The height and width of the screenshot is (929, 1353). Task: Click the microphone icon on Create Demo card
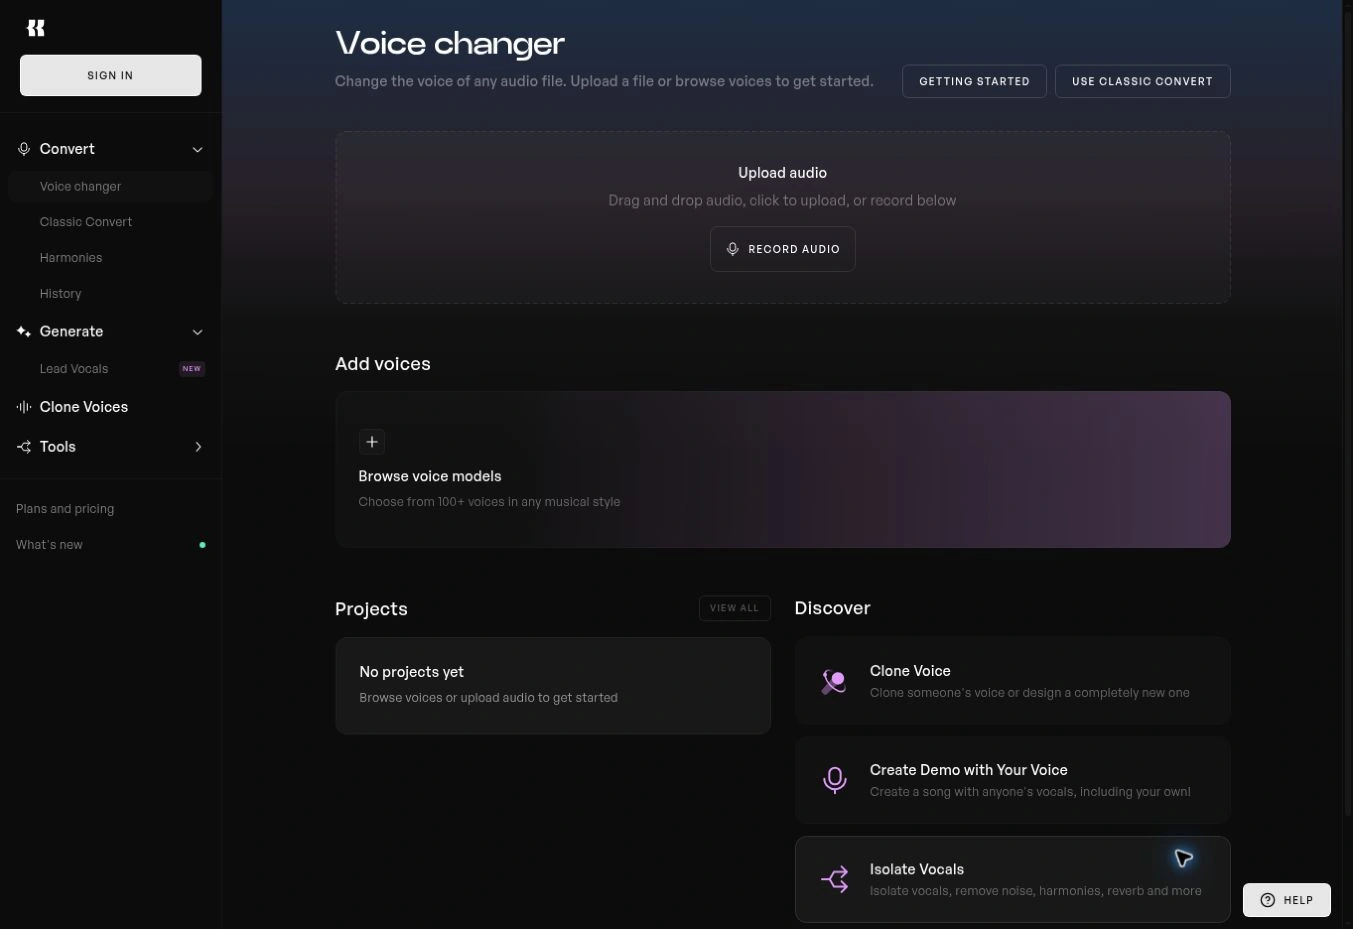834,780
